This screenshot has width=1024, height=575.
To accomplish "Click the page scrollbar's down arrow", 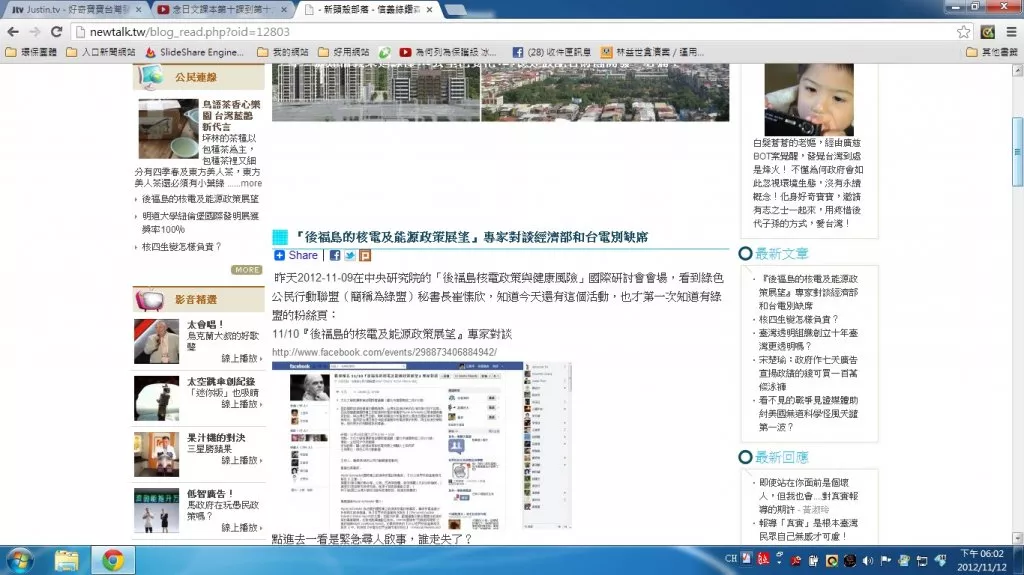I will (1017, 538).
